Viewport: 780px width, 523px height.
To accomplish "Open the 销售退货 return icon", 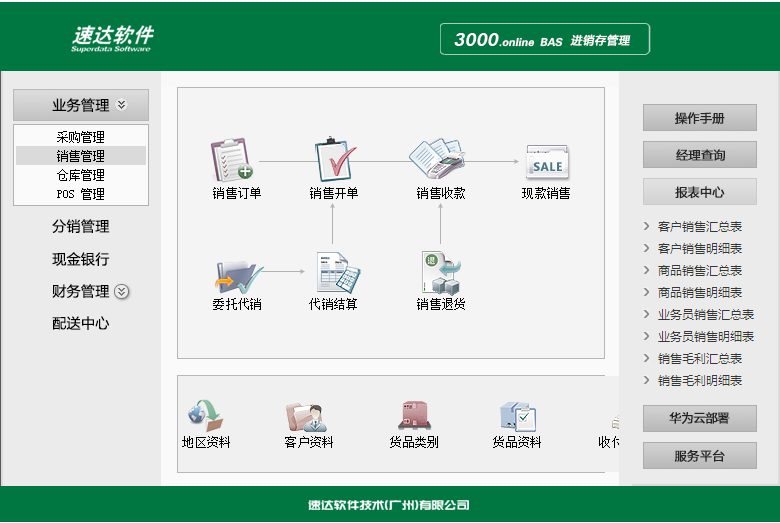I will [x=442, y=273].
